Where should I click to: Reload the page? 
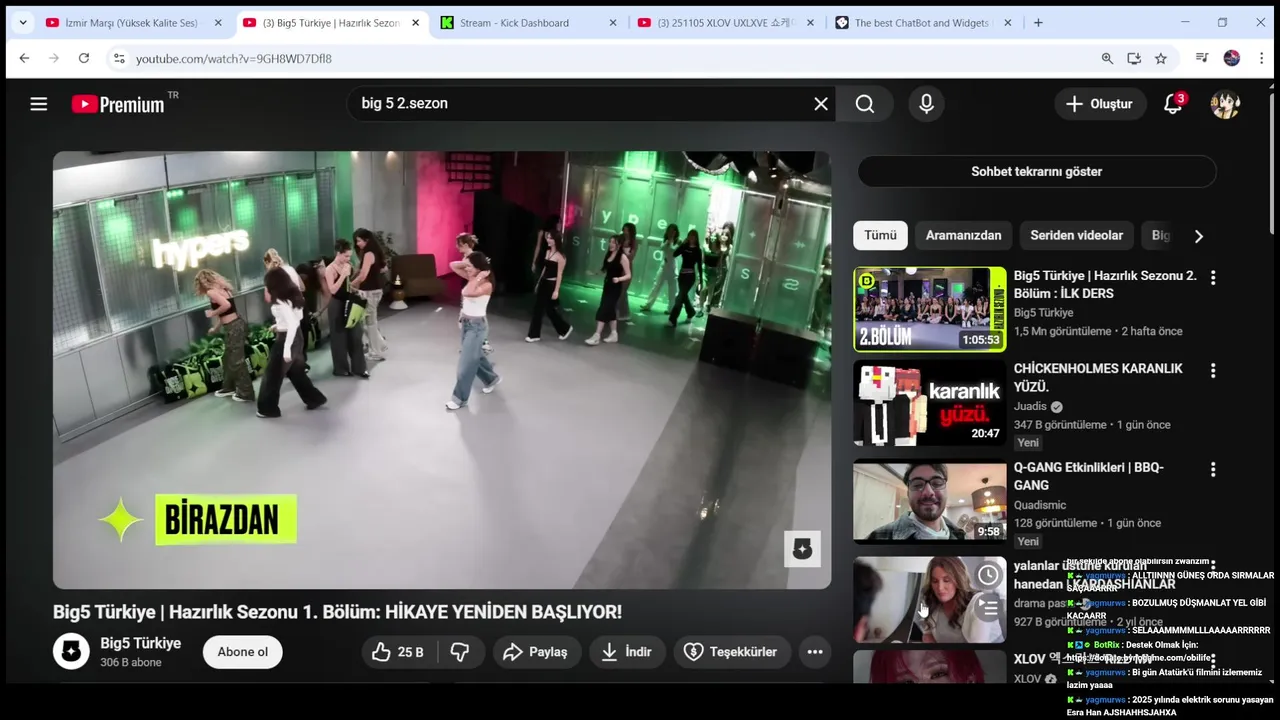tap(84, 59)
